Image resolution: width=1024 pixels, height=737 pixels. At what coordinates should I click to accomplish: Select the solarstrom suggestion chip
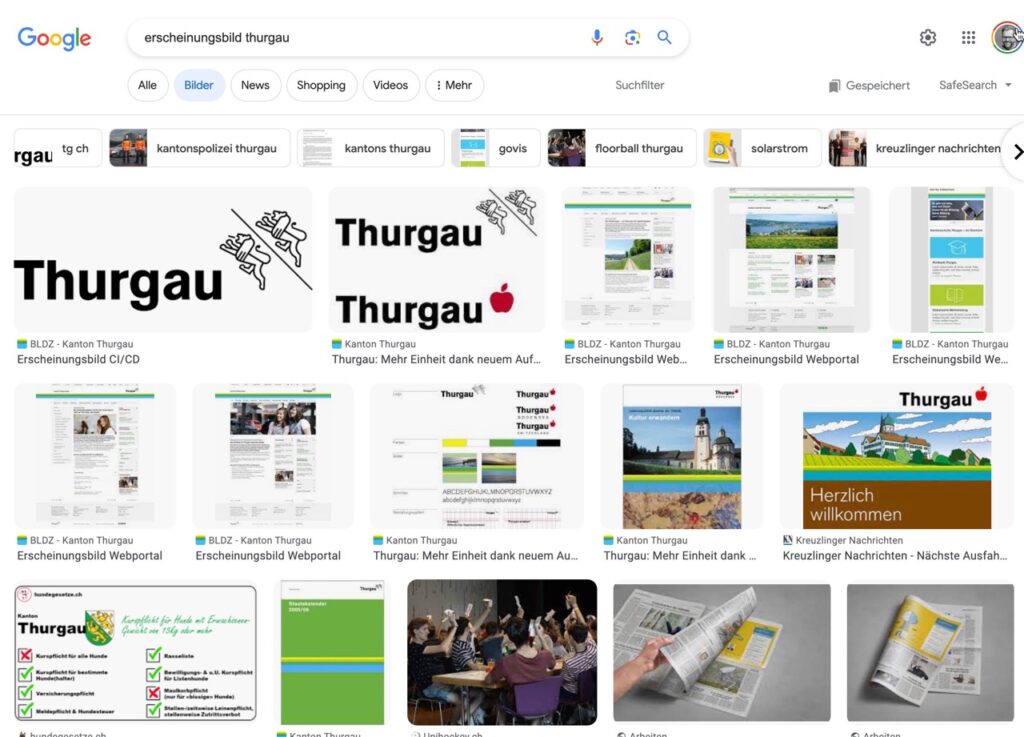(762, 148)
